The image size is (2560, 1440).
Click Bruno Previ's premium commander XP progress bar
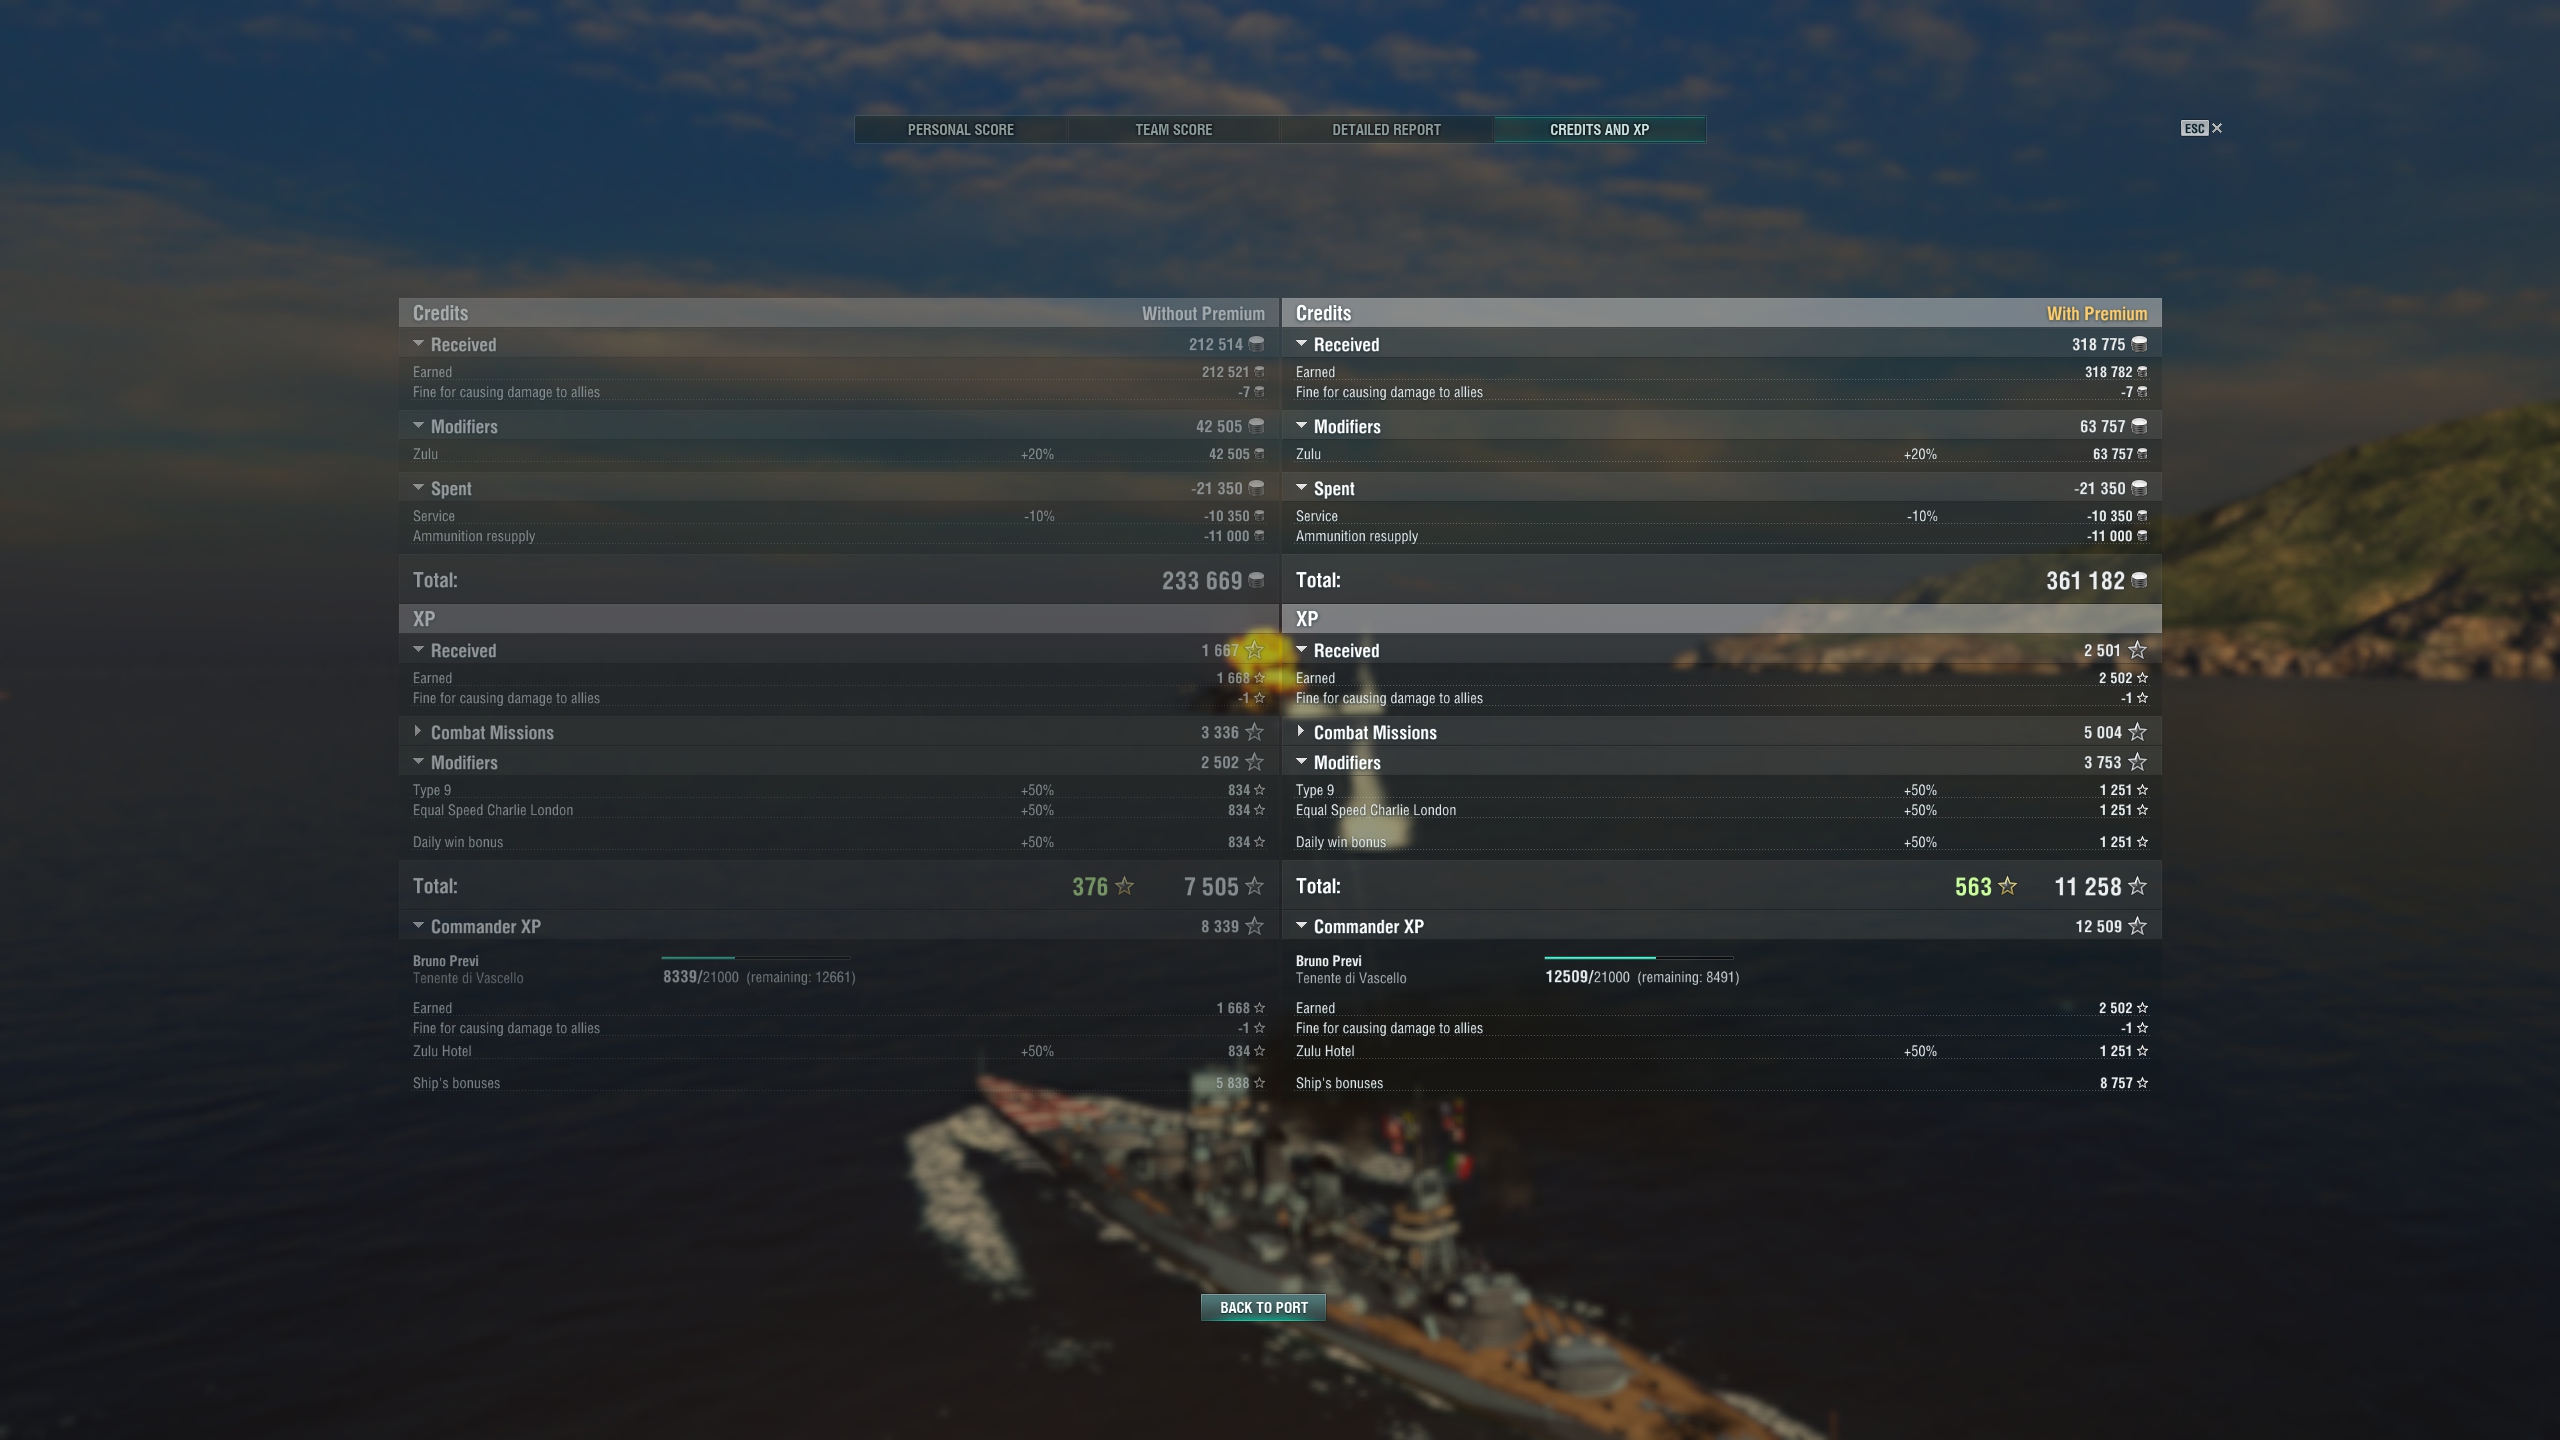coord(1638,958)
